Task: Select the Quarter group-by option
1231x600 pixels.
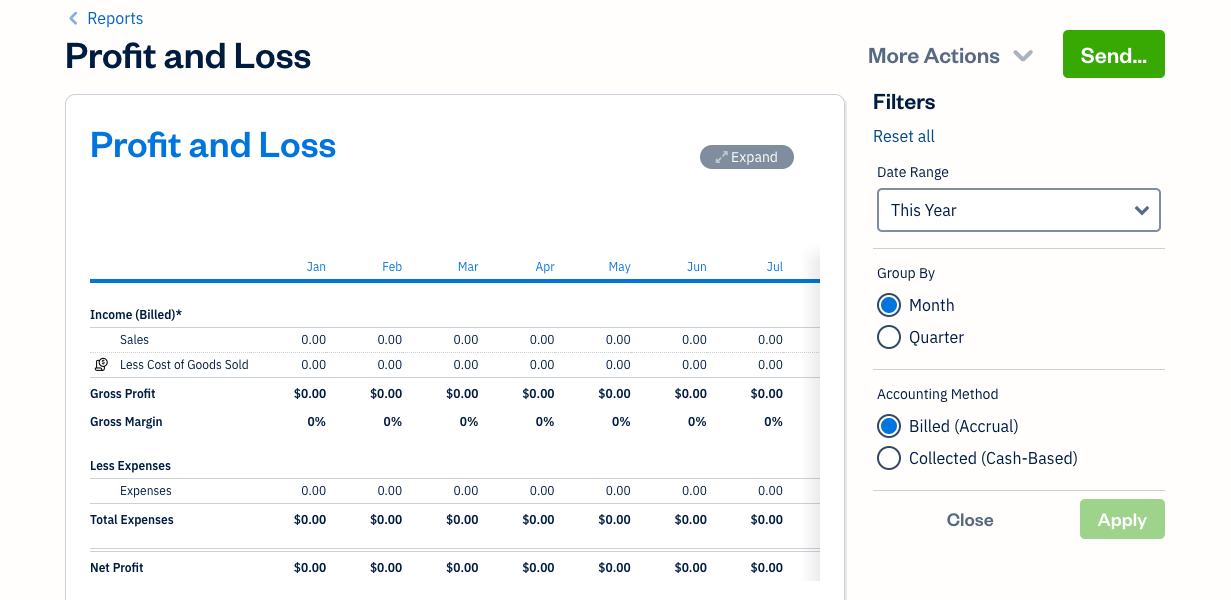Action: pyautogui.click(x=889, y=337)
